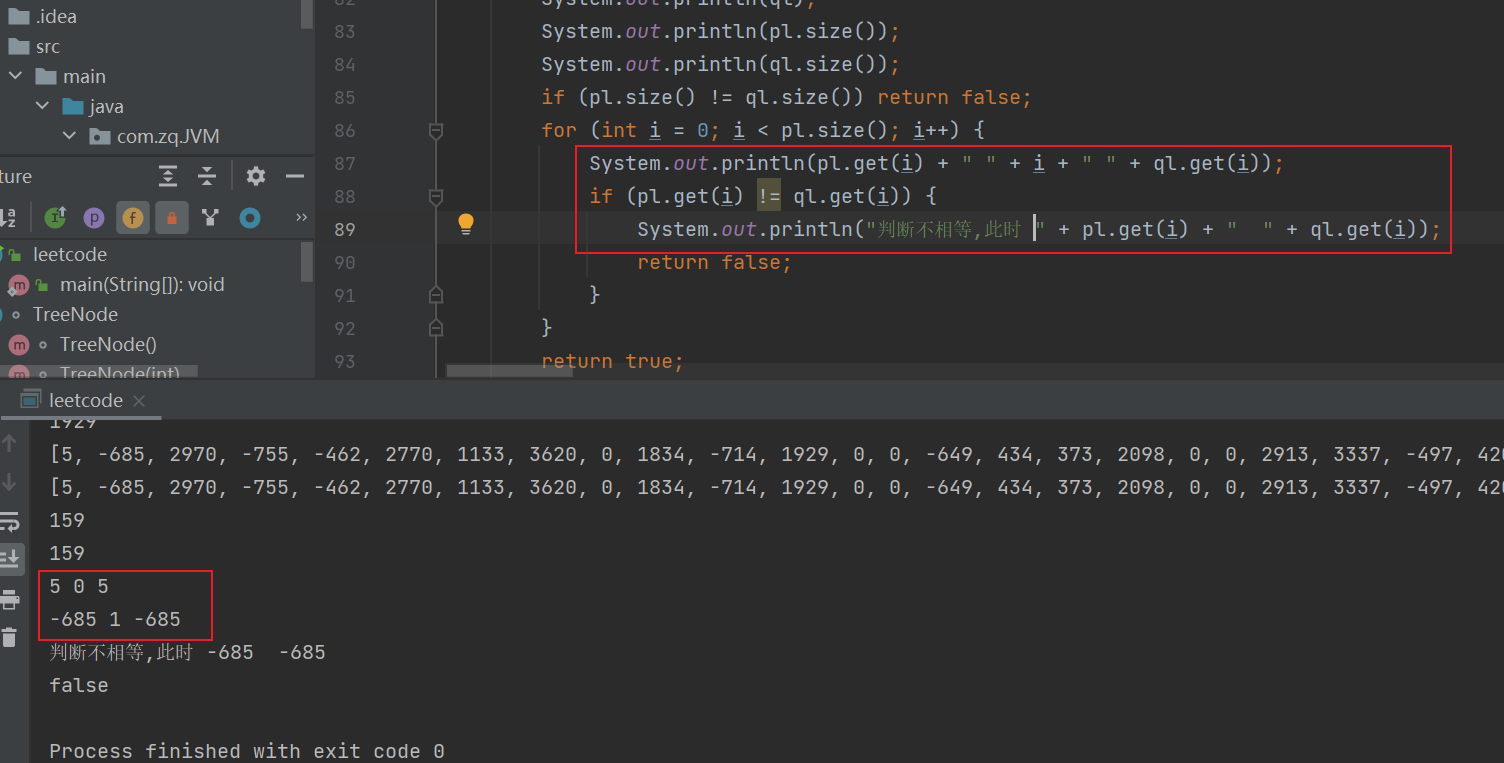Select the com.zq.JVM package
Screen dimensions: 1504x763
[168, 136]
